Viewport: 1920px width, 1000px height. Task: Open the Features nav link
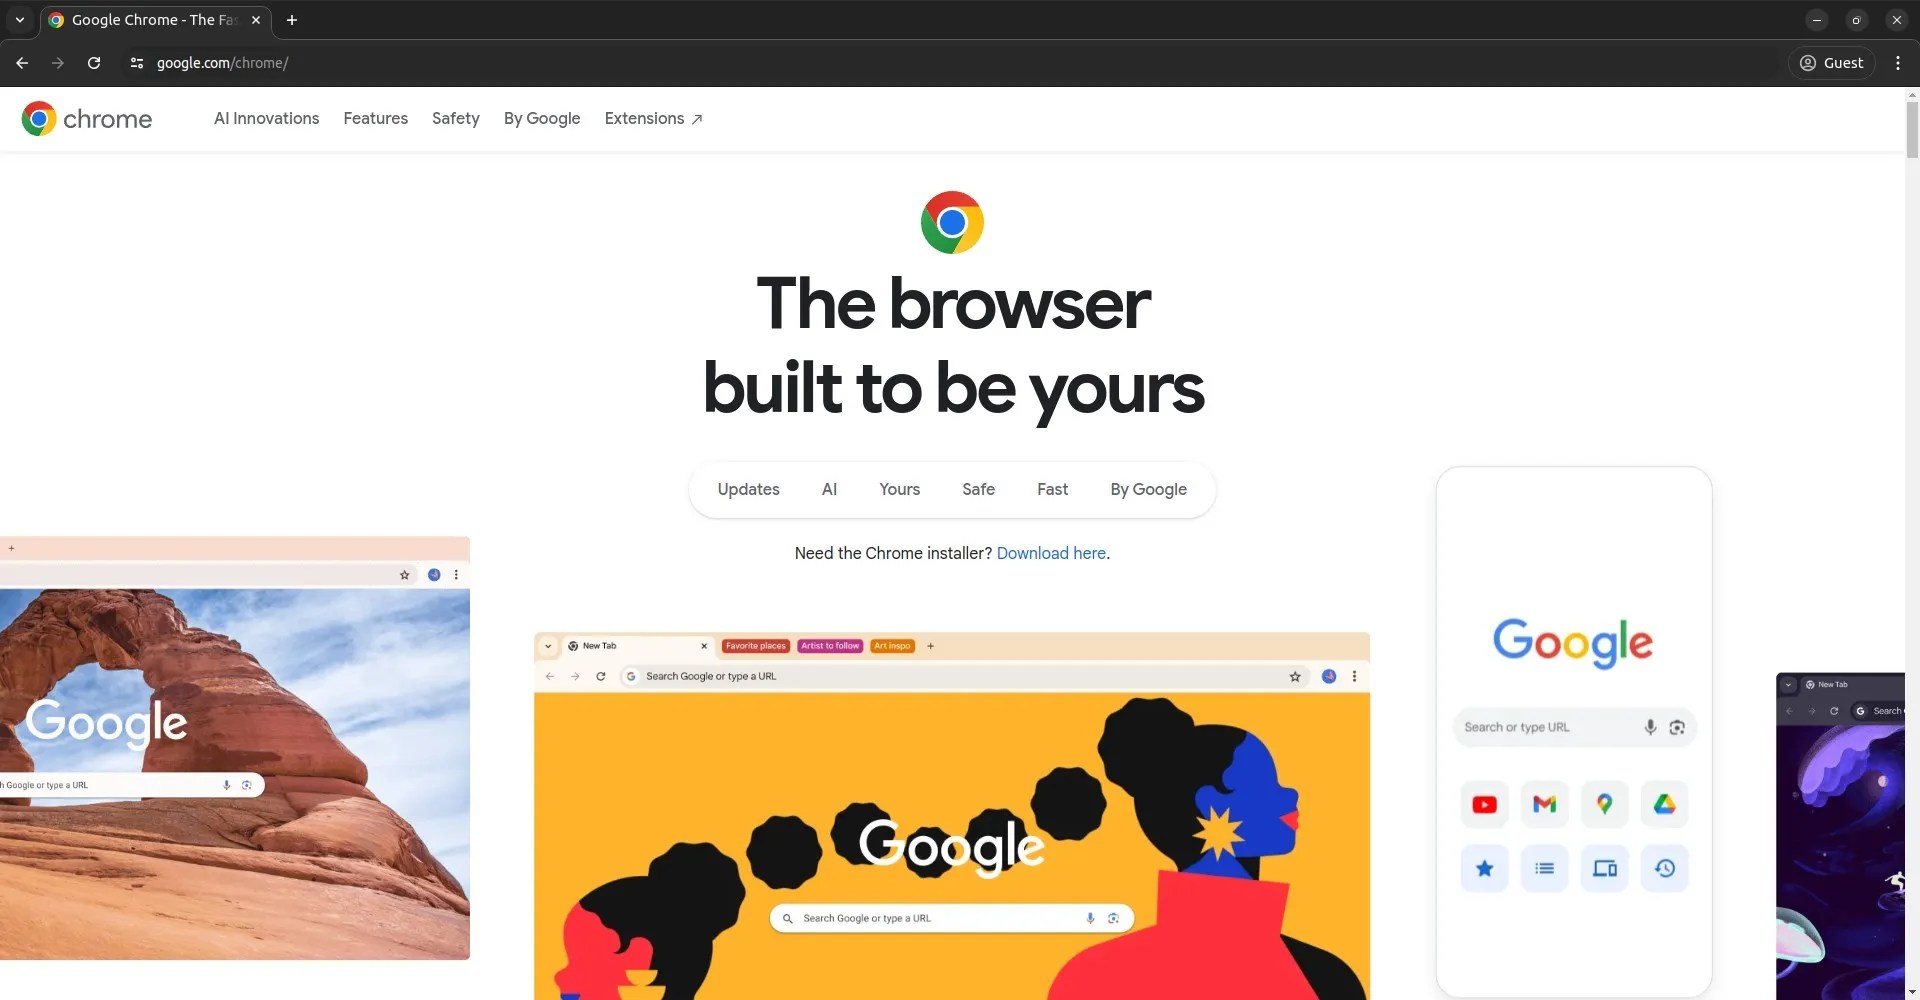(x=376, y=119)
